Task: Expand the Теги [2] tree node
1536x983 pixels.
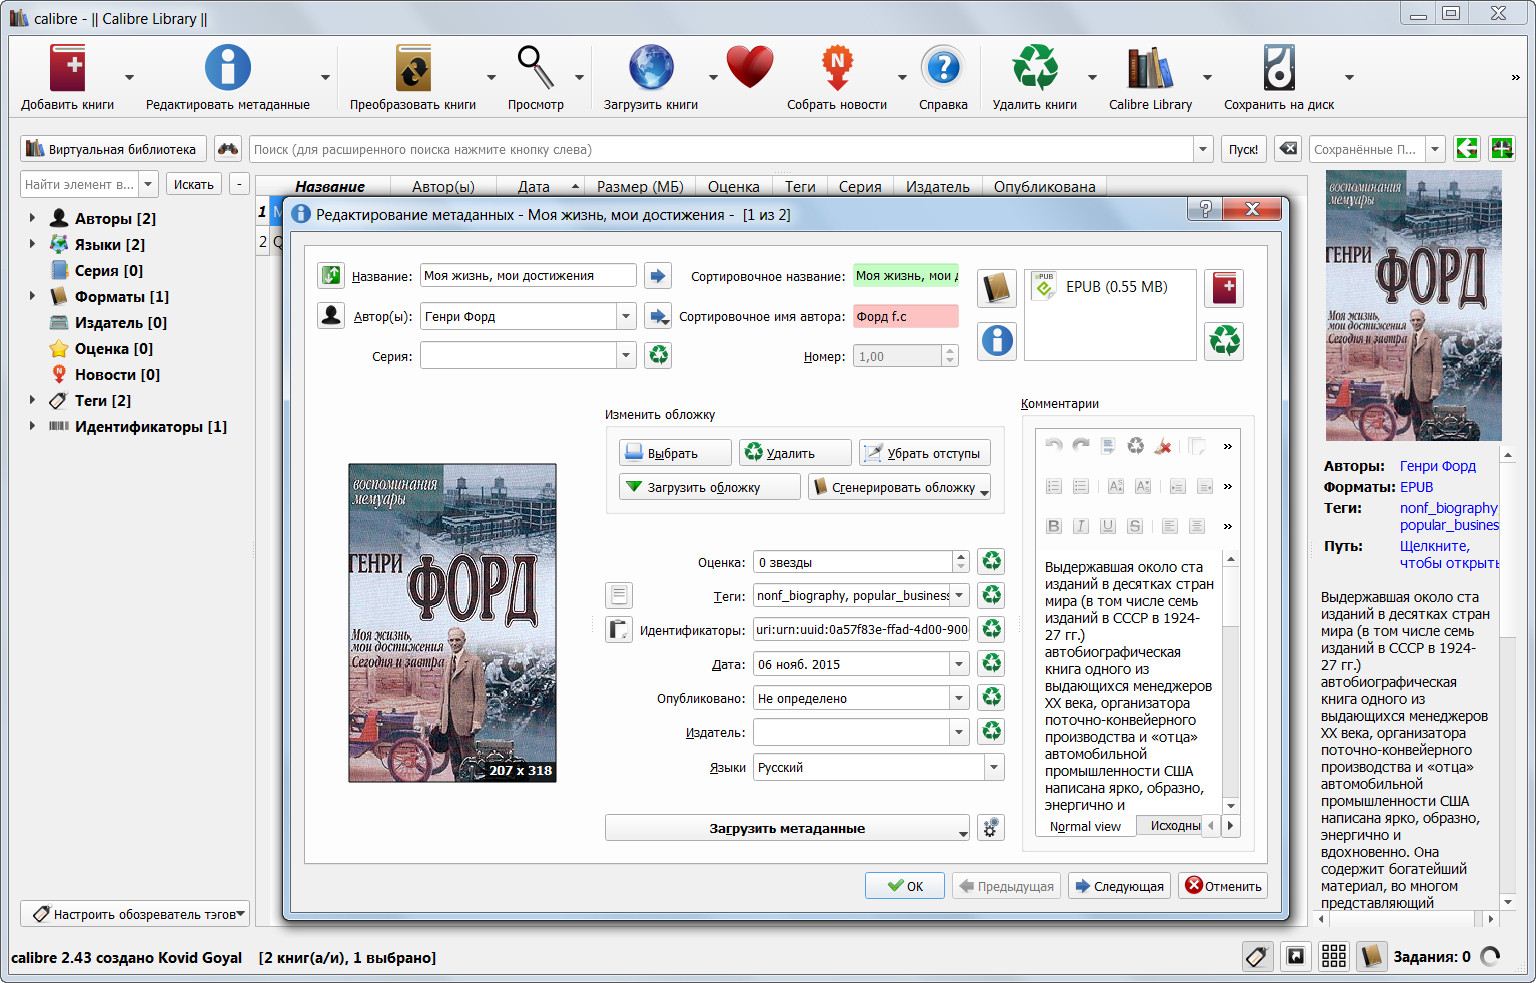Action: click(32, 399)
